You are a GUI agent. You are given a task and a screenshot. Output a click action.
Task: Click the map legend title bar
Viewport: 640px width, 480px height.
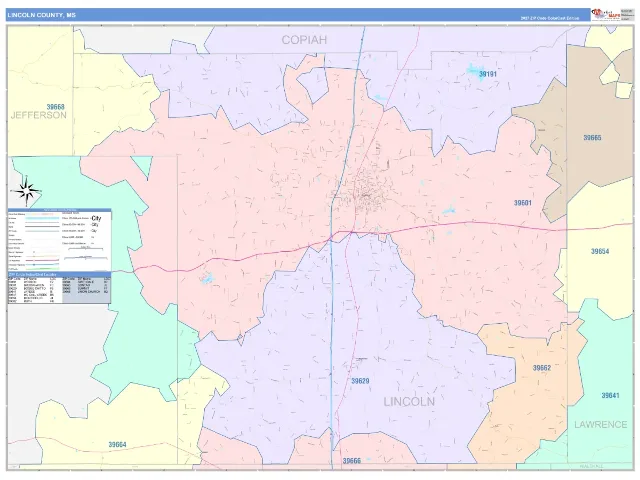click(x=60, y=210)
